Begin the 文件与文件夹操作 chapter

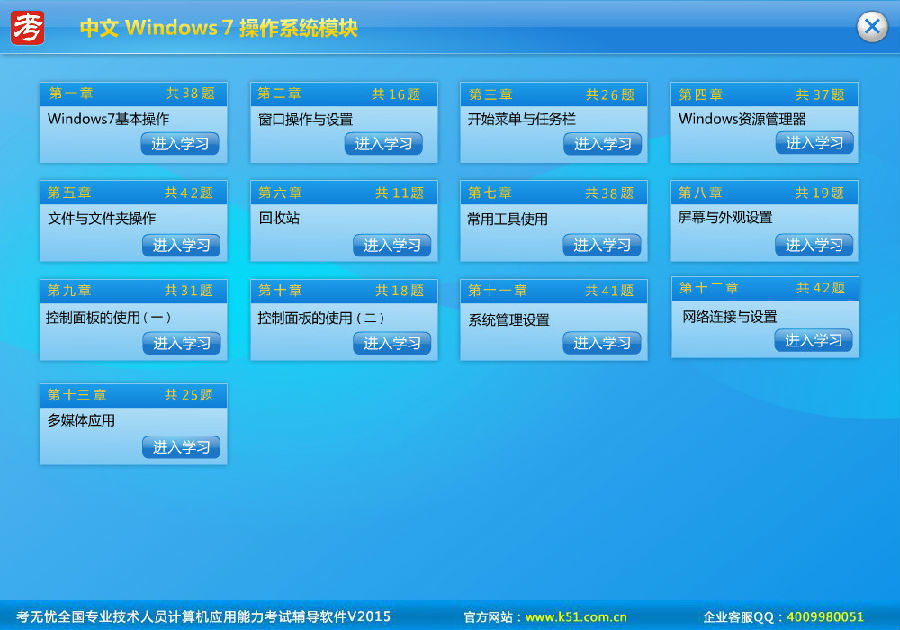tap(181, 245)
